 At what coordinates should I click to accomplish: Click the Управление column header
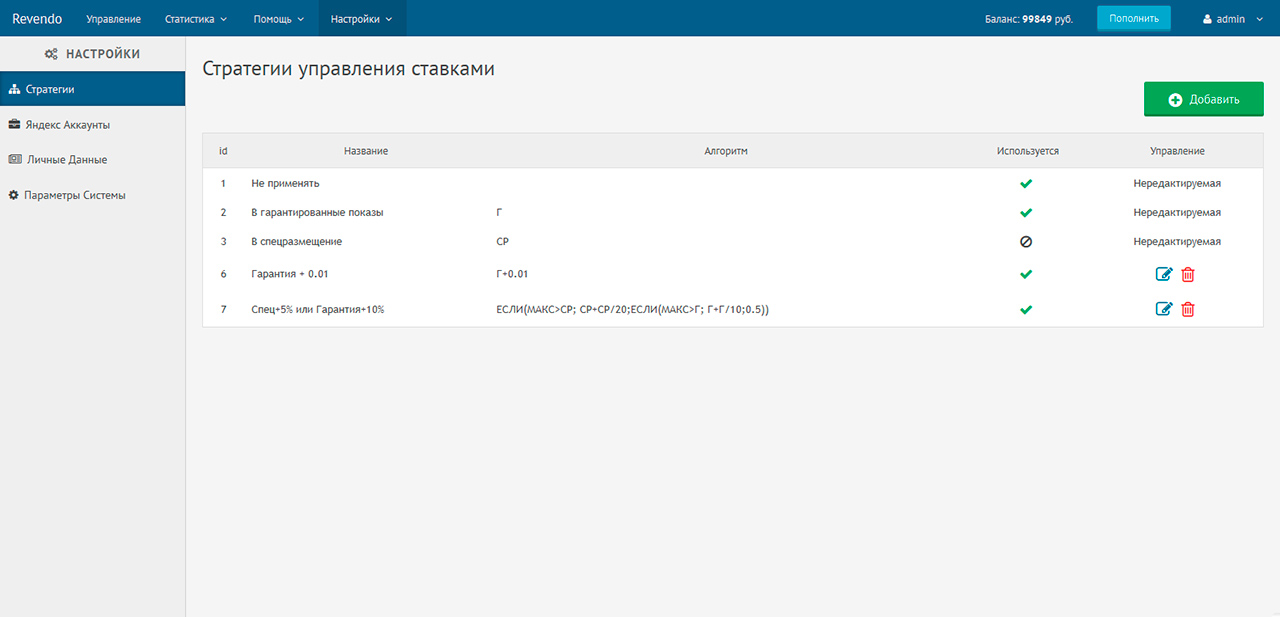[1177, 151]
